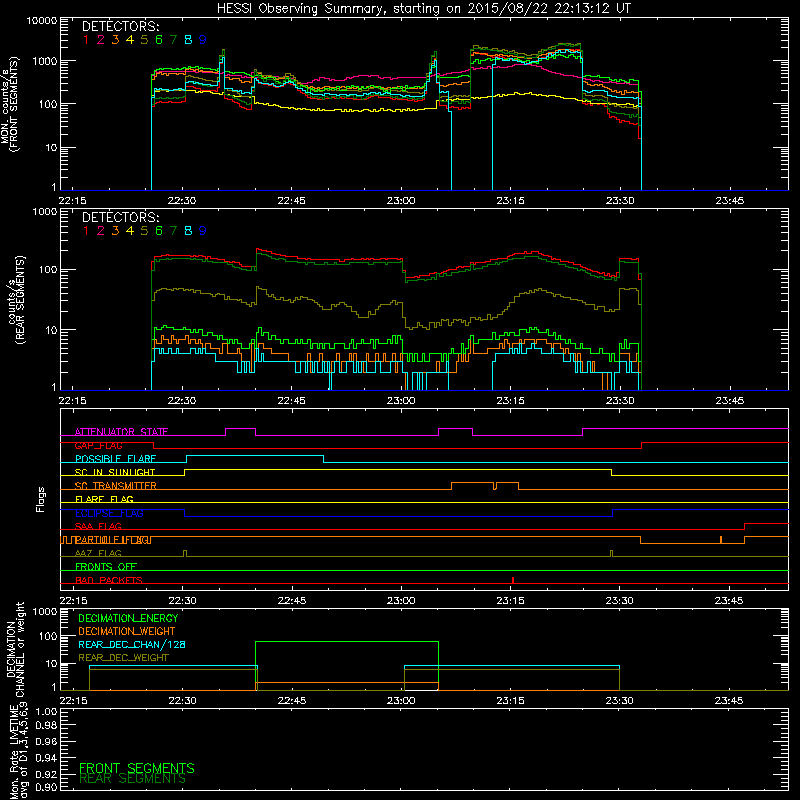
Task: Click the 10000 tick on front segments axis
Action: pyautogui.click(x=42, y=21)
